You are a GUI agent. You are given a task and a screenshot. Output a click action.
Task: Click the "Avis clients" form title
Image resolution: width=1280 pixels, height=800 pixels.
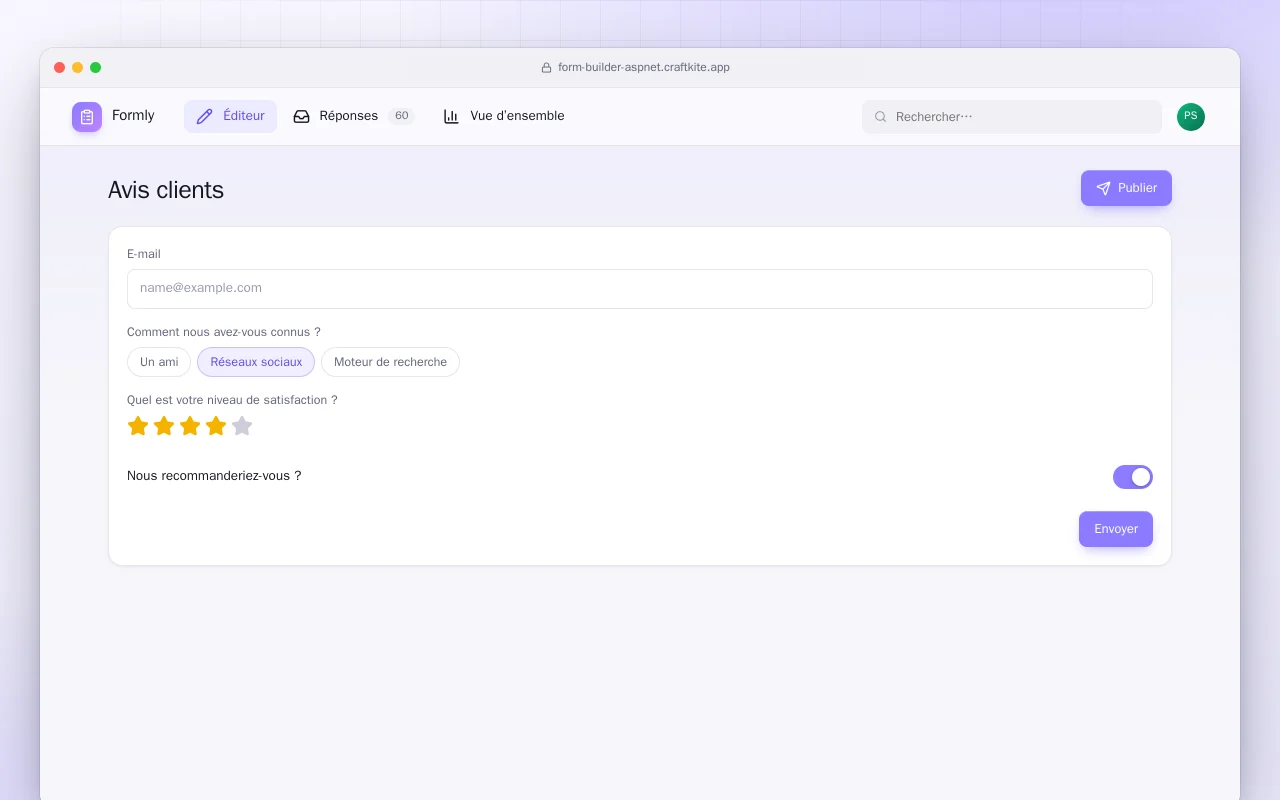point(166,190)
